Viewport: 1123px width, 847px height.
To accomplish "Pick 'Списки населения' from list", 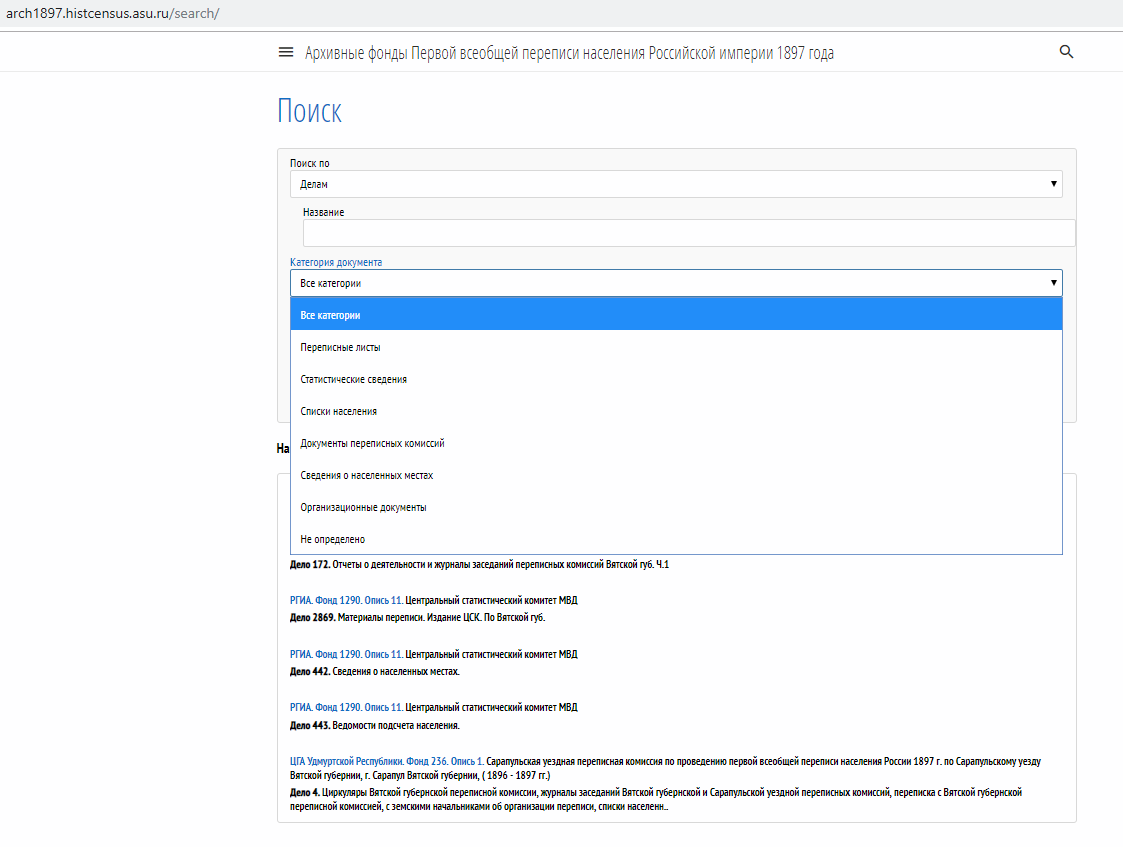I will point(339,411).
